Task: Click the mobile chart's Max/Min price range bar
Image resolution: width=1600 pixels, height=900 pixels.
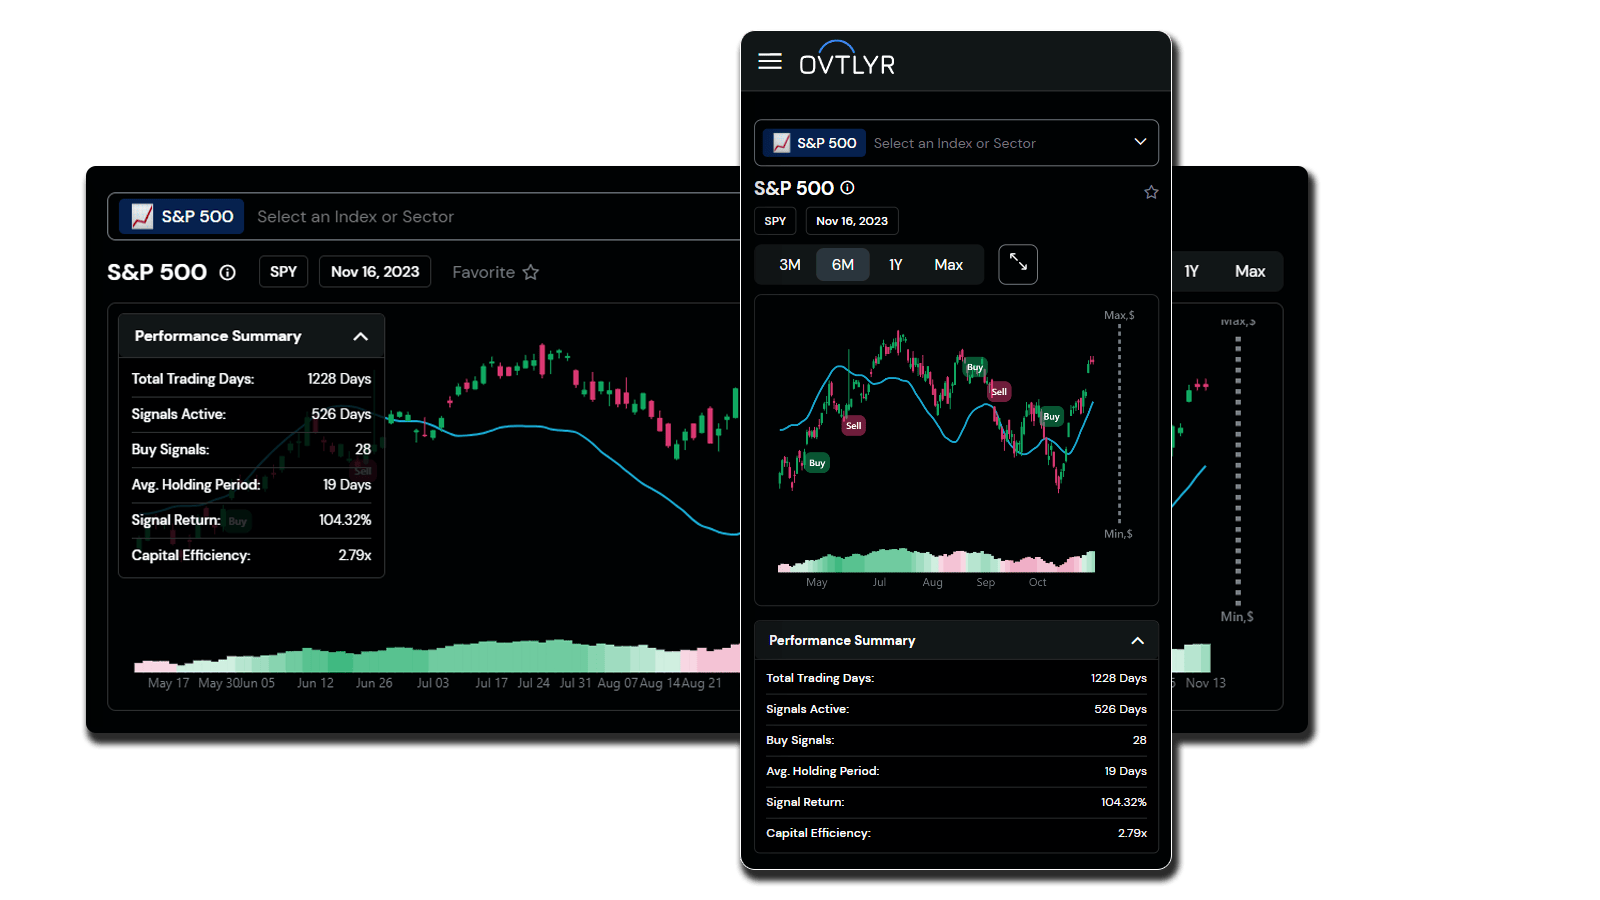Action: [x=1119, y=424]
